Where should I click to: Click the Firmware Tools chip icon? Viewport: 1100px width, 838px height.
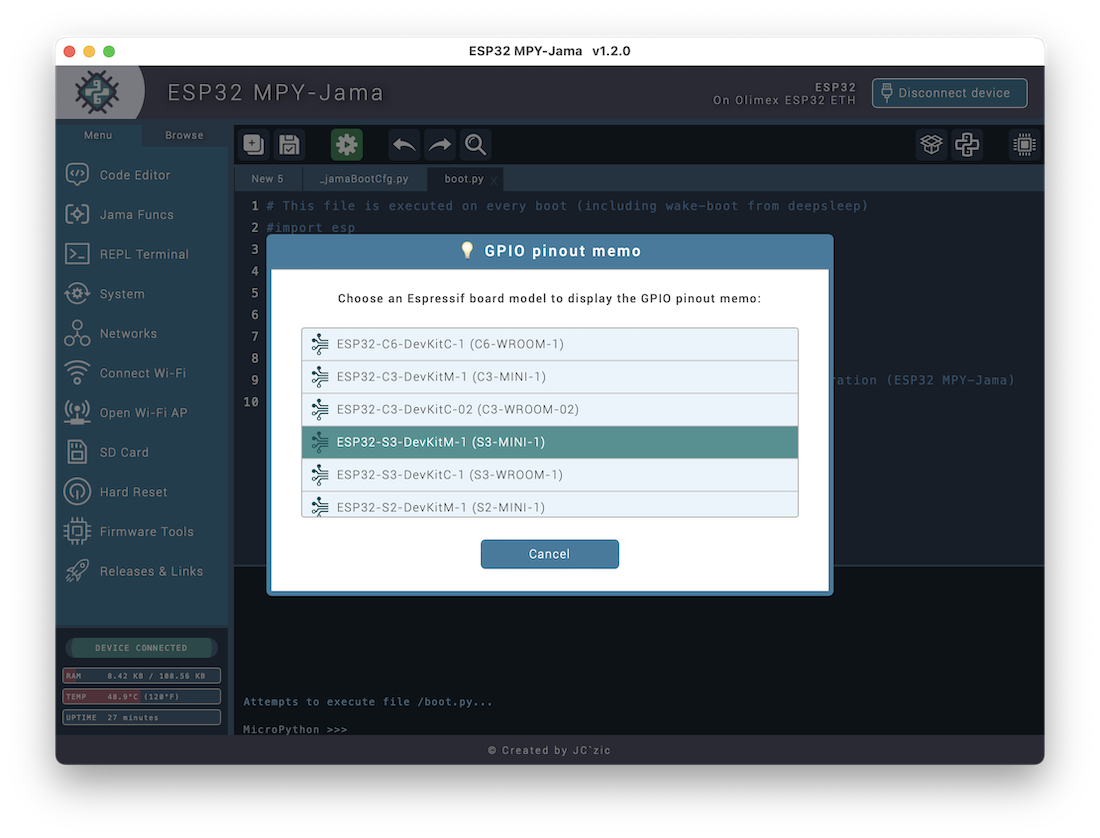[77, 531]
